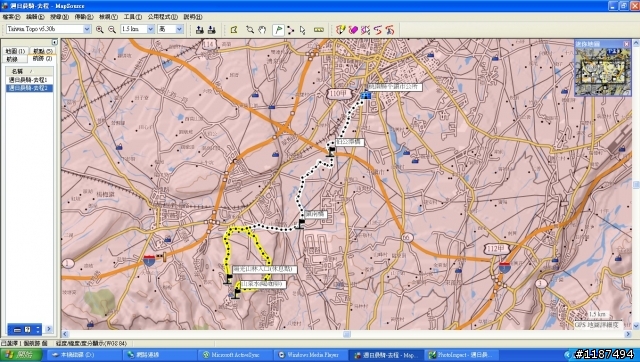Click the interstate shield on highway 1

click(x=149, y=260)
